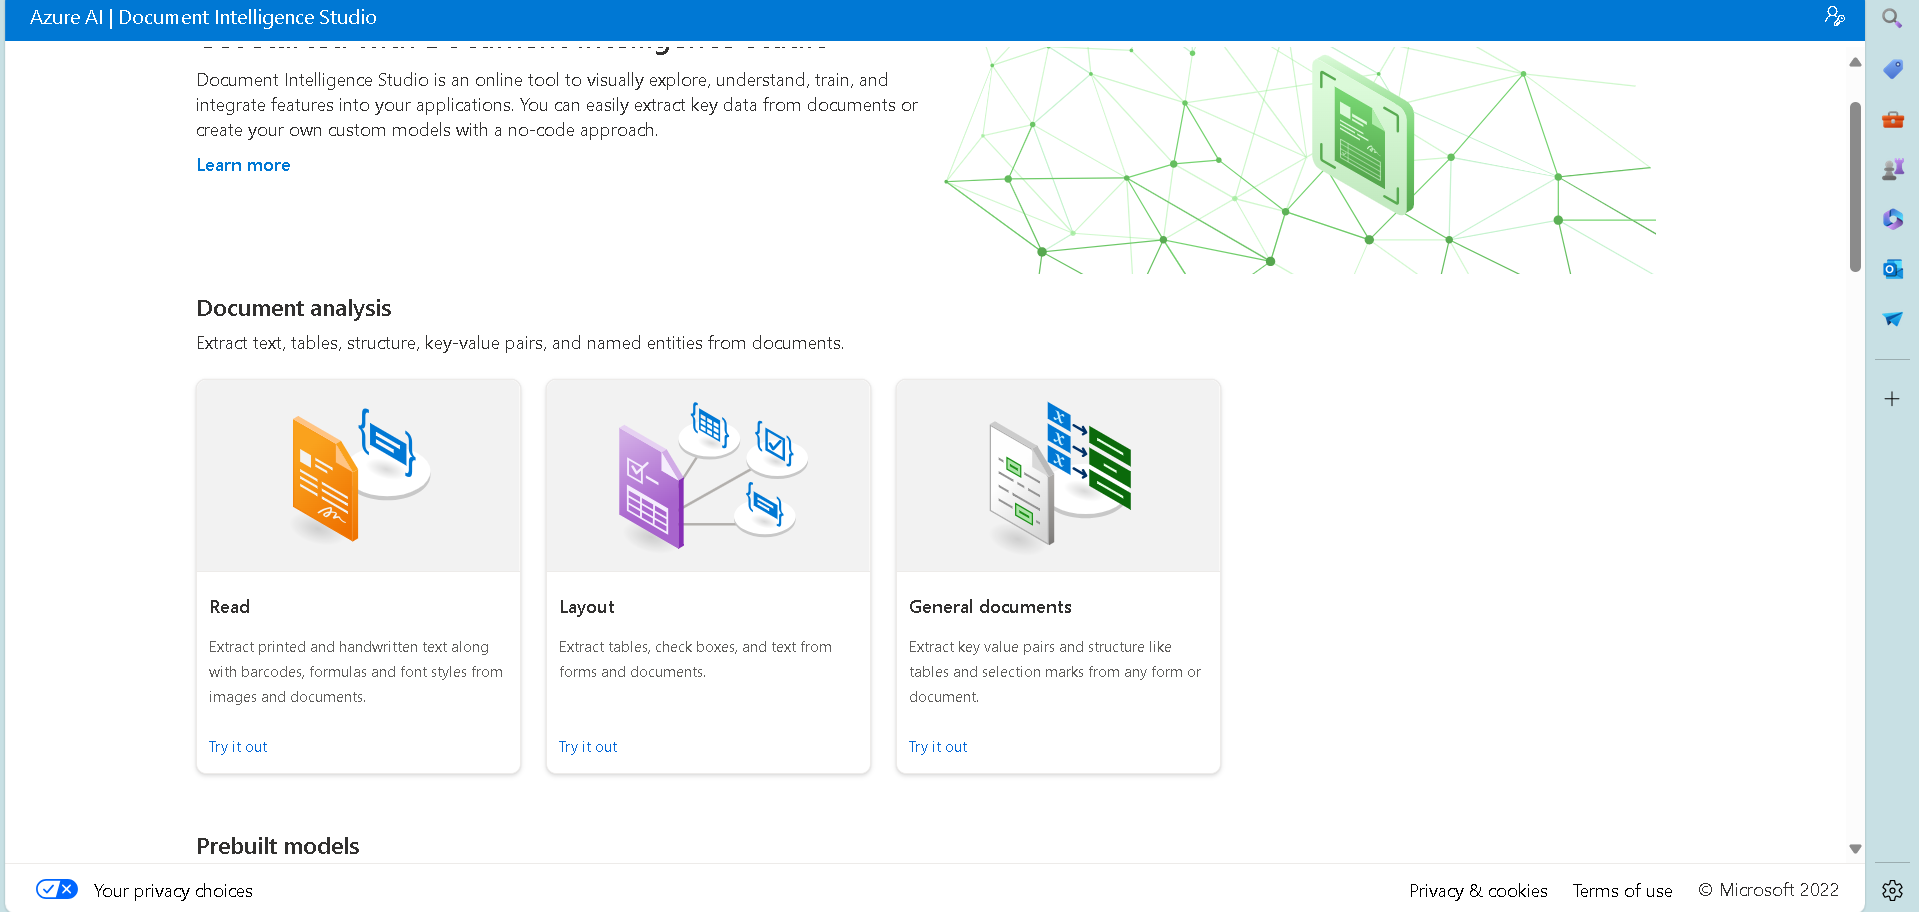Image resolution: width=1919 pixels, height=912 pixels.
Task: Open the Terms of use link
Action: point(1622,891)
